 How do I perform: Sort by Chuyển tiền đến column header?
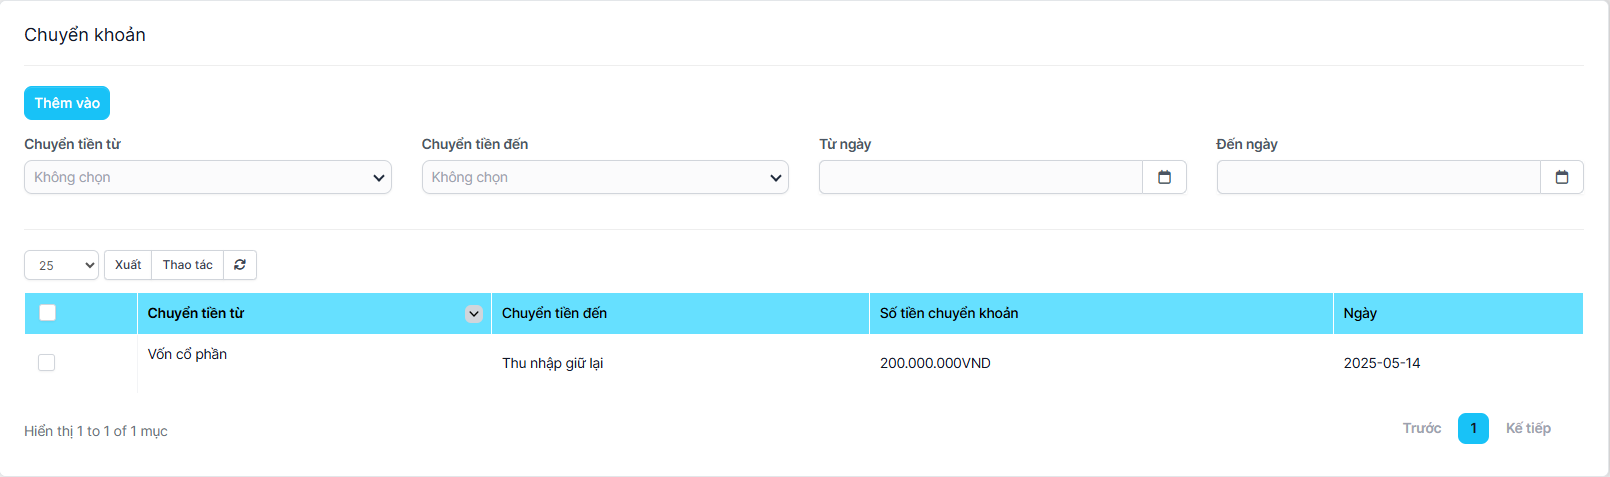[554, 313]
